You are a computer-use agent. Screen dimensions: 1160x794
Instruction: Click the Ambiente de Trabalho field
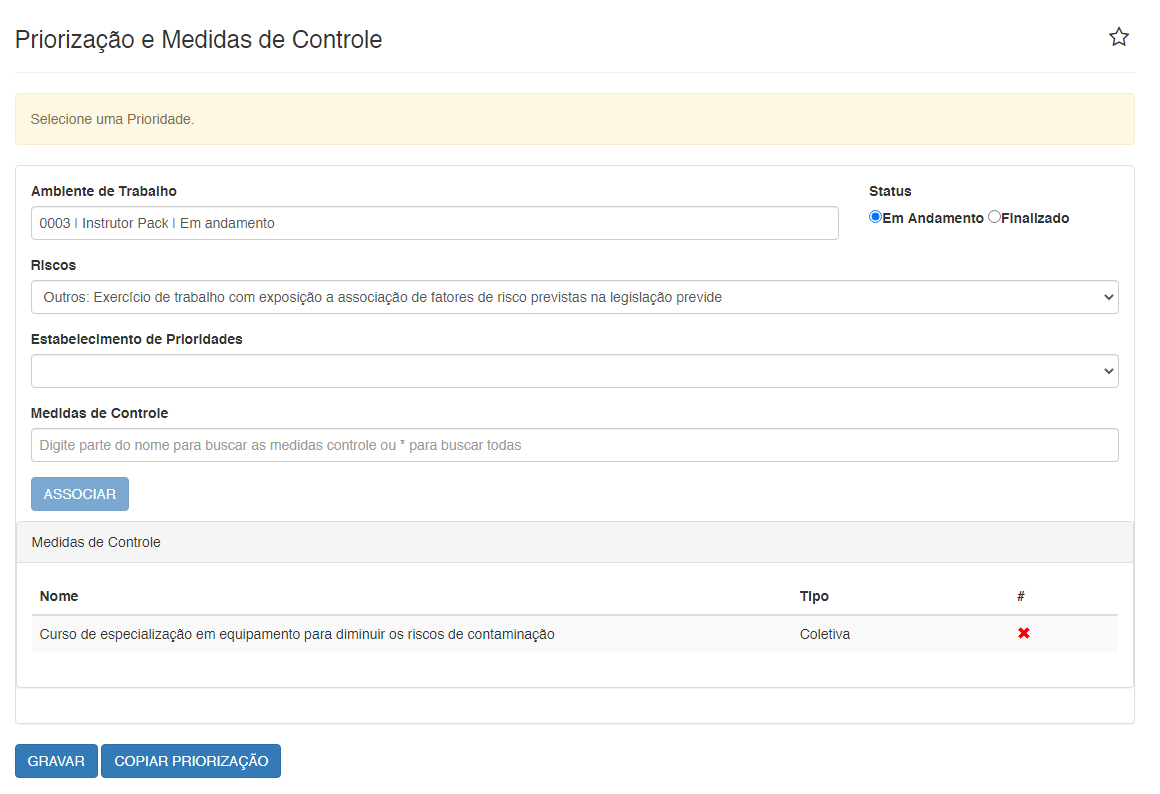point(435,223)
